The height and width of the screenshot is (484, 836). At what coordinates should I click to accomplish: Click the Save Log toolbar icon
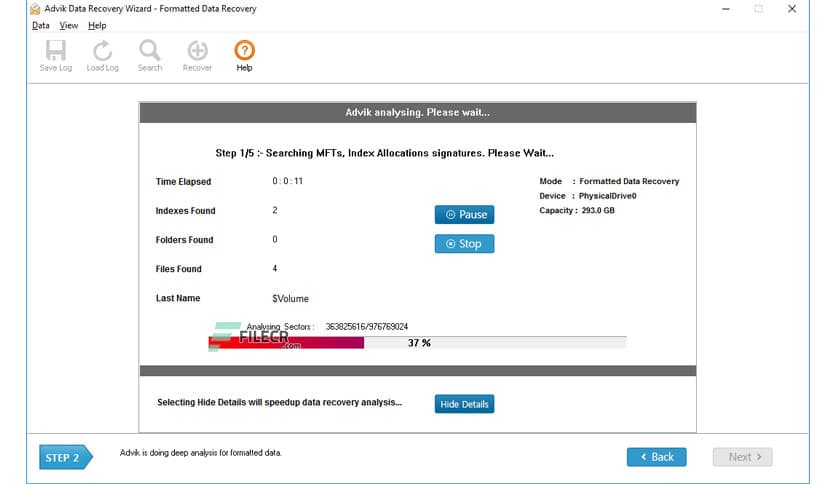55,55
